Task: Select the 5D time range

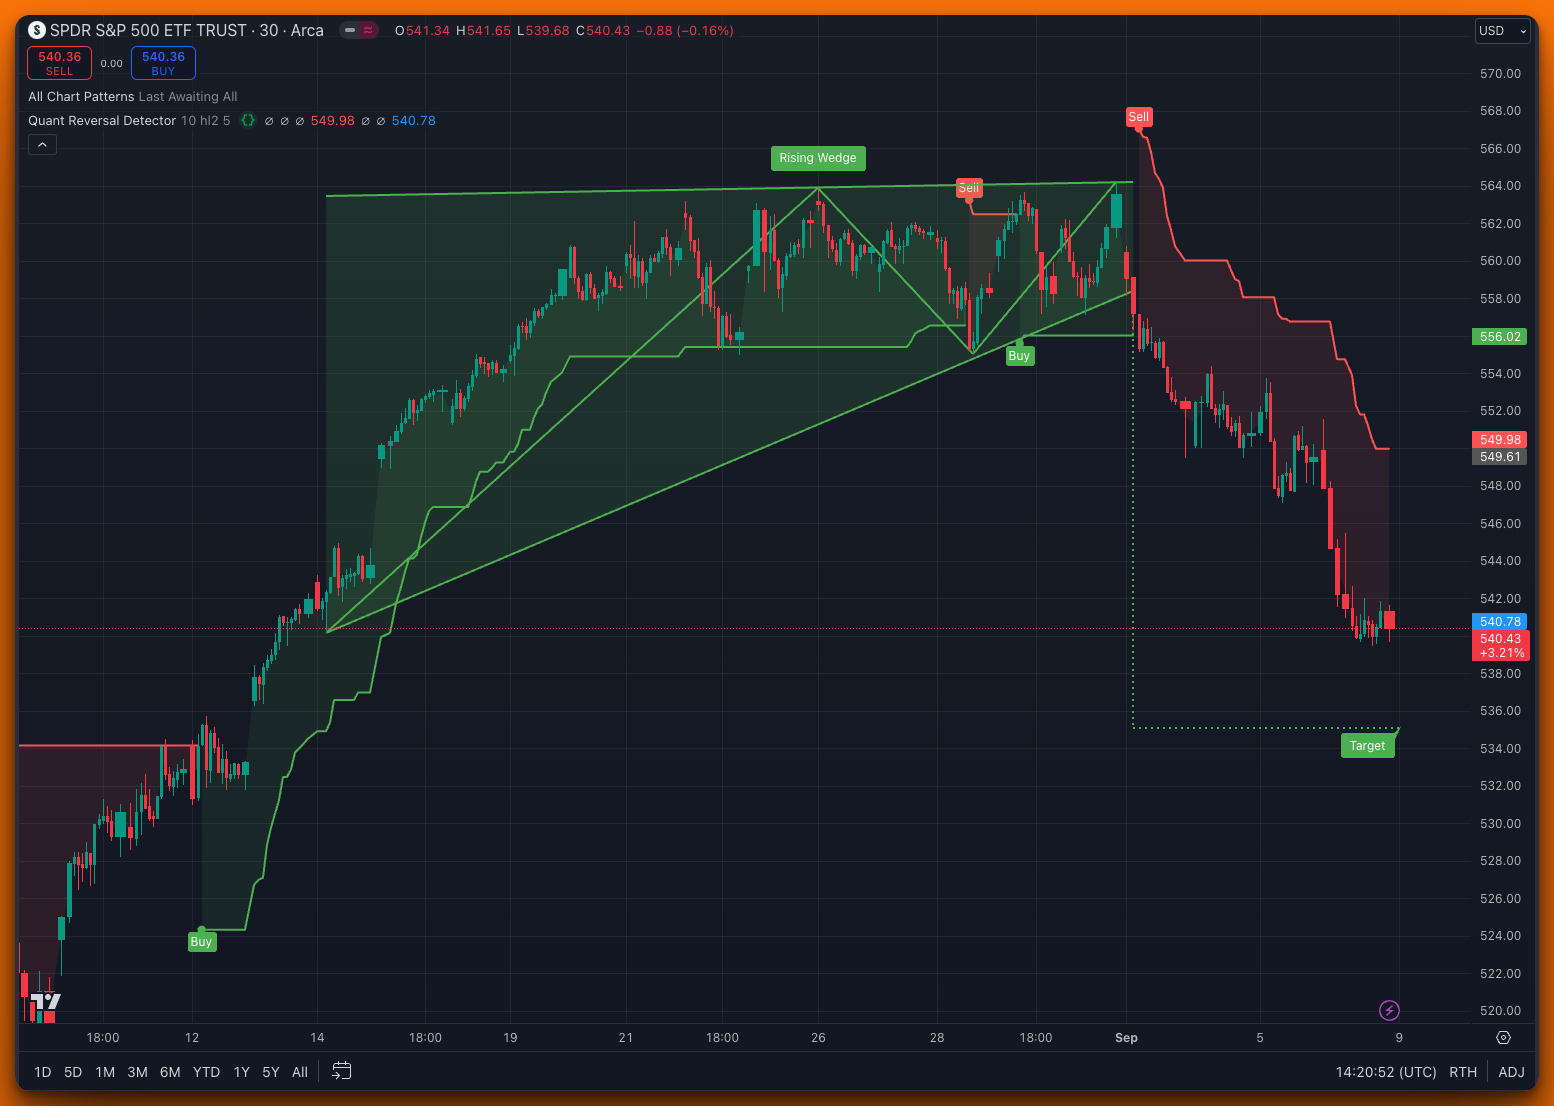Action: coord(73,1072)
